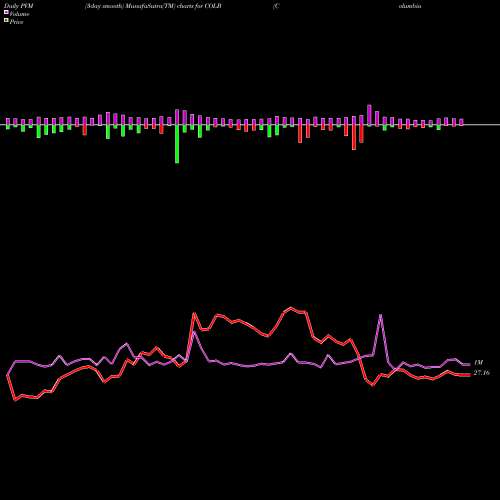Click the peak of the magenta volume line
Screen dimensions: 500x500
(x=381, y=315)
